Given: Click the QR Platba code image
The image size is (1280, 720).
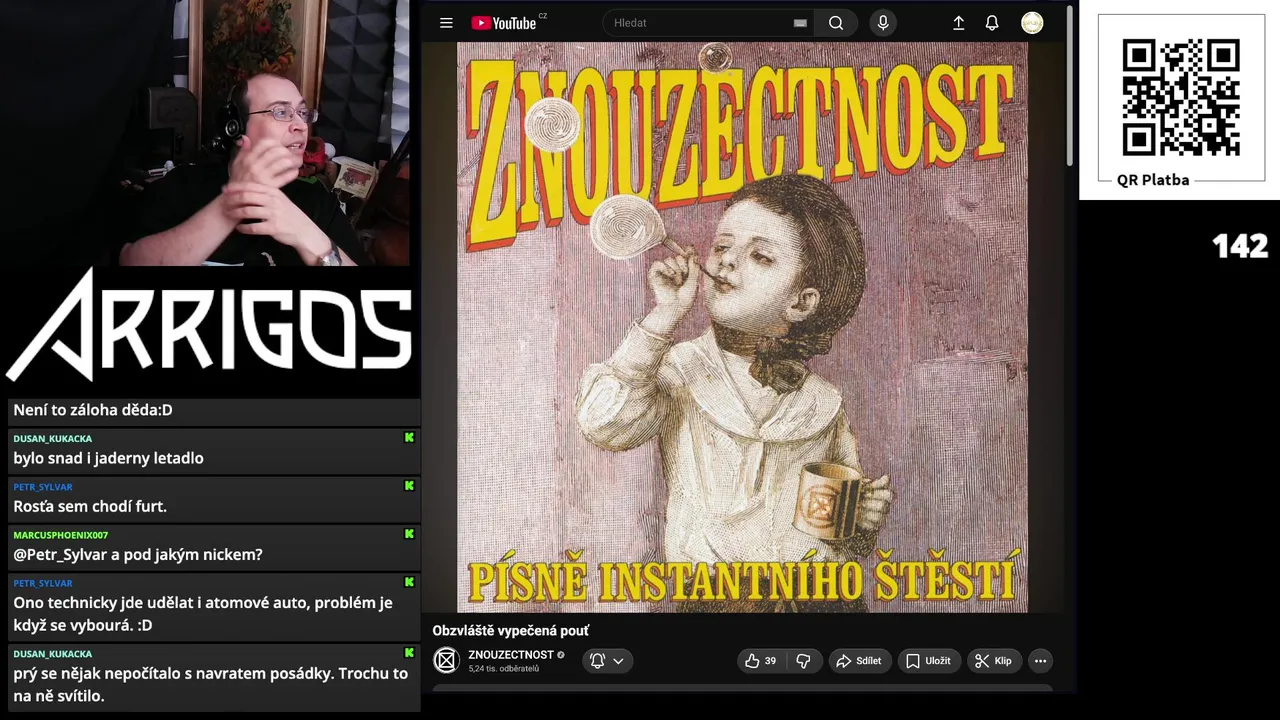Looking at the screenshot, I should pyautogui.click(x=1181, y=98).
